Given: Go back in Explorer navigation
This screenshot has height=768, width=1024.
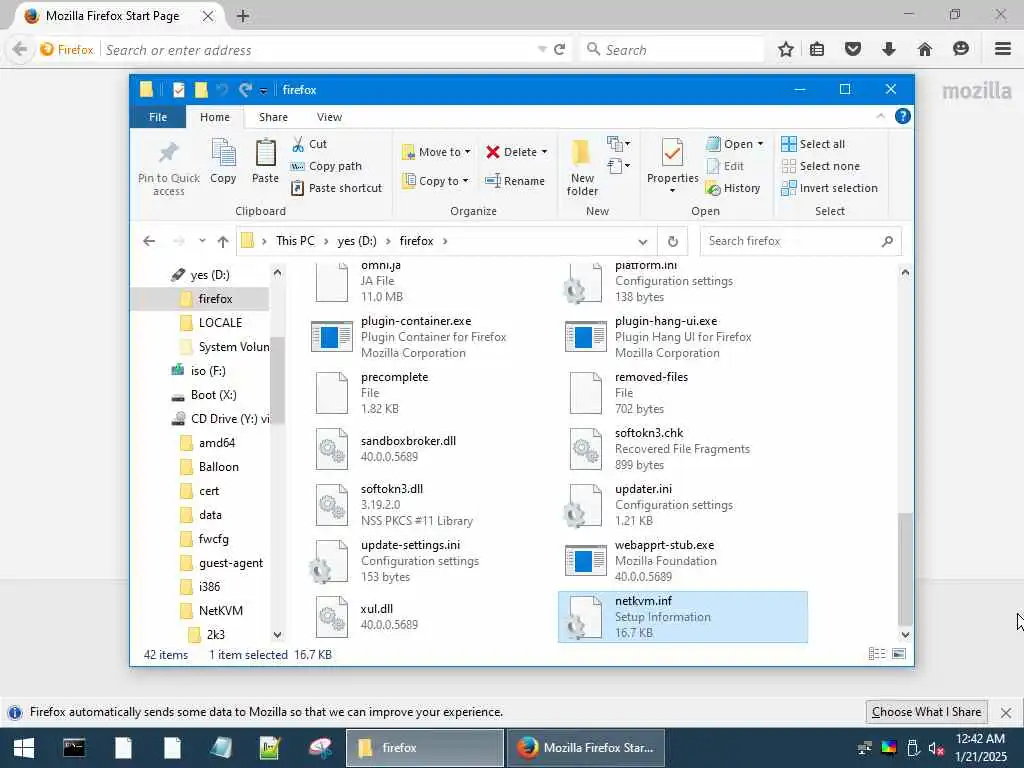Looking at the screenshot, I should (149, 242).
